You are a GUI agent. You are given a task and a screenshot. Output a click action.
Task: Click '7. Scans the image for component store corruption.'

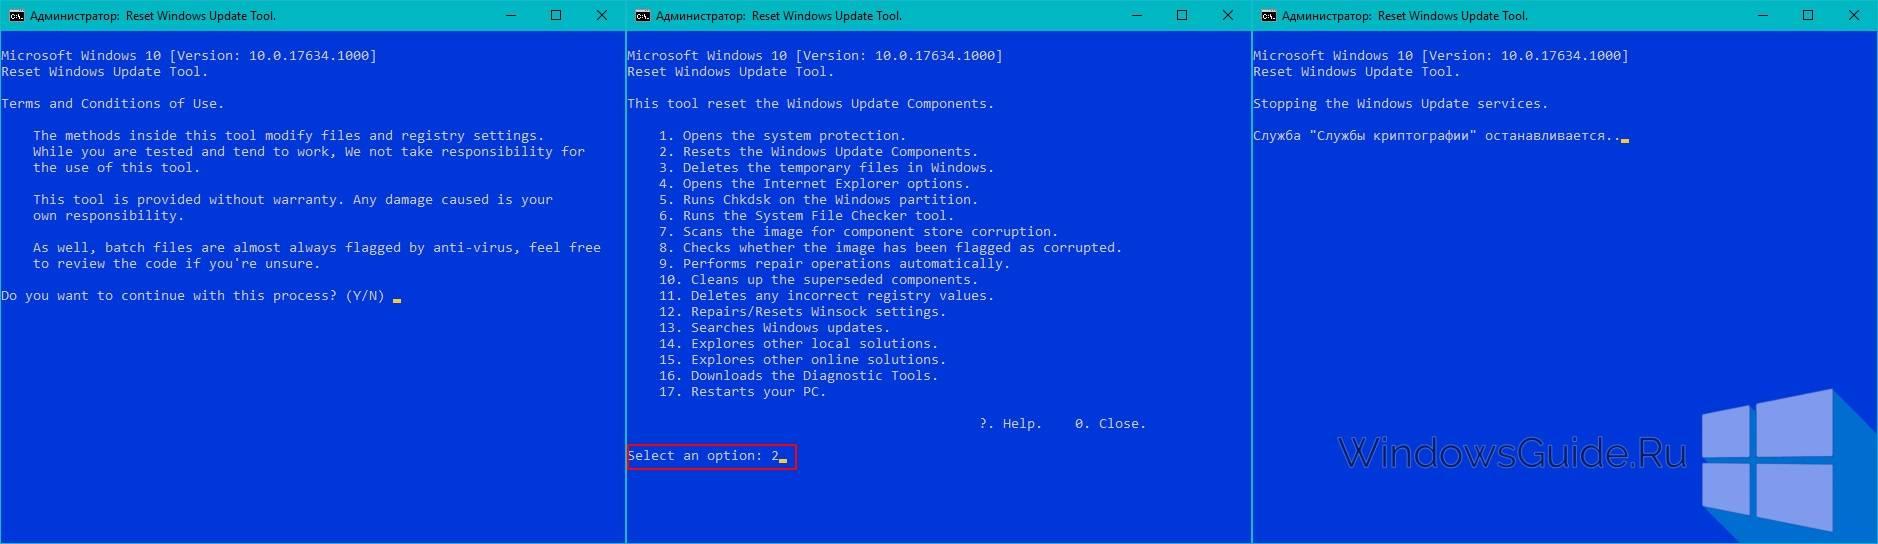click(858, 232)
